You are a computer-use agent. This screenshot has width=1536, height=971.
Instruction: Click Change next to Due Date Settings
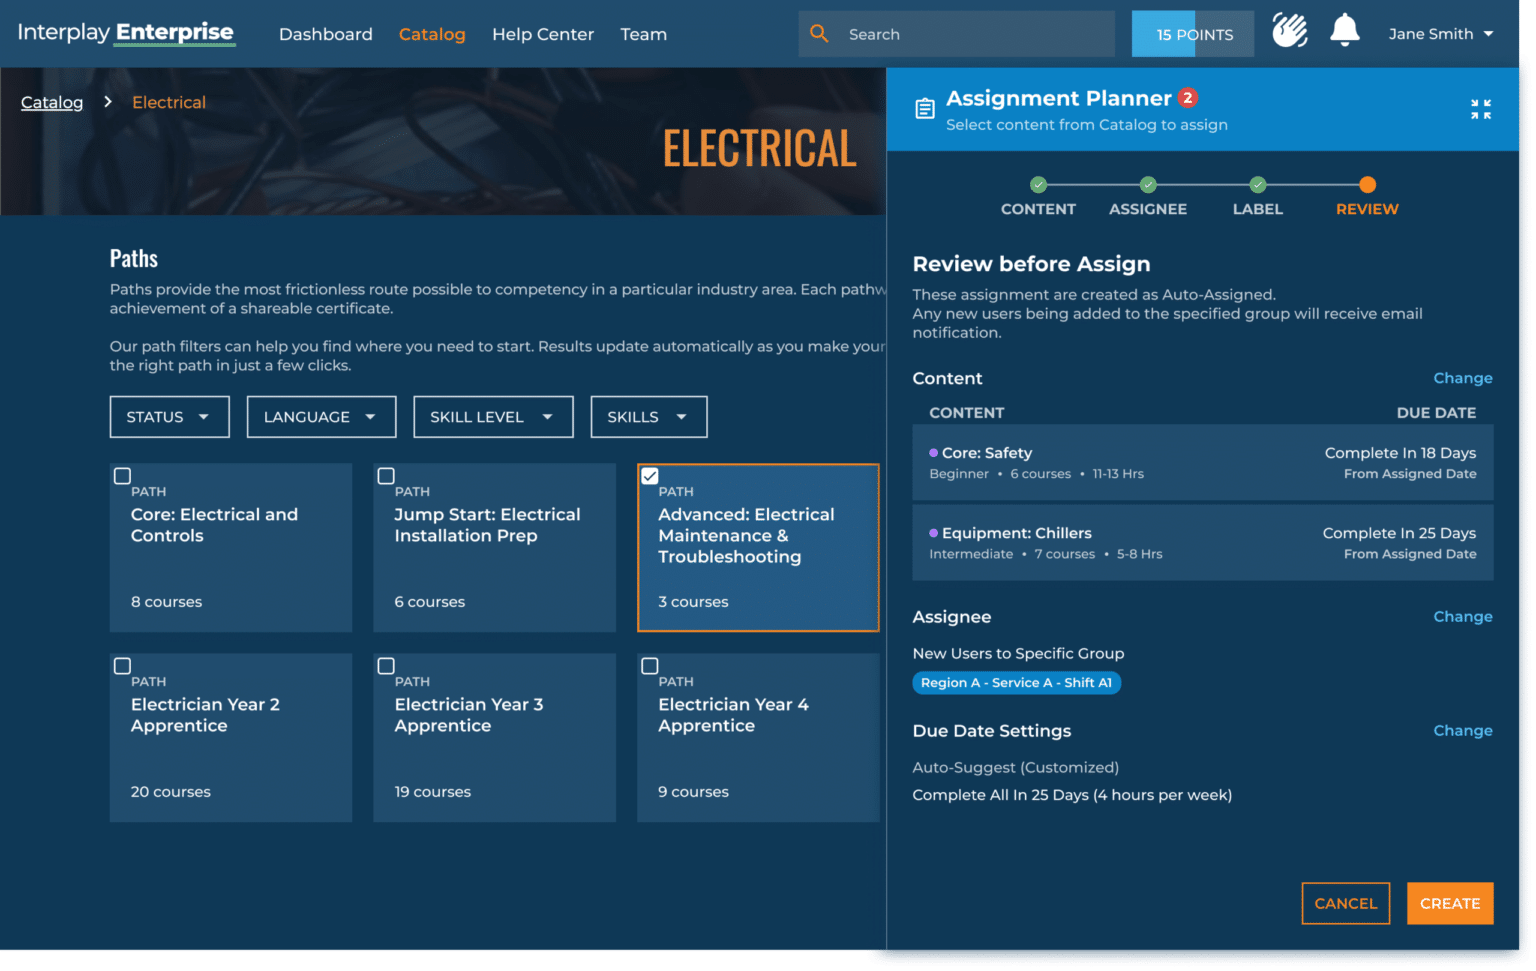[1463, 730]
